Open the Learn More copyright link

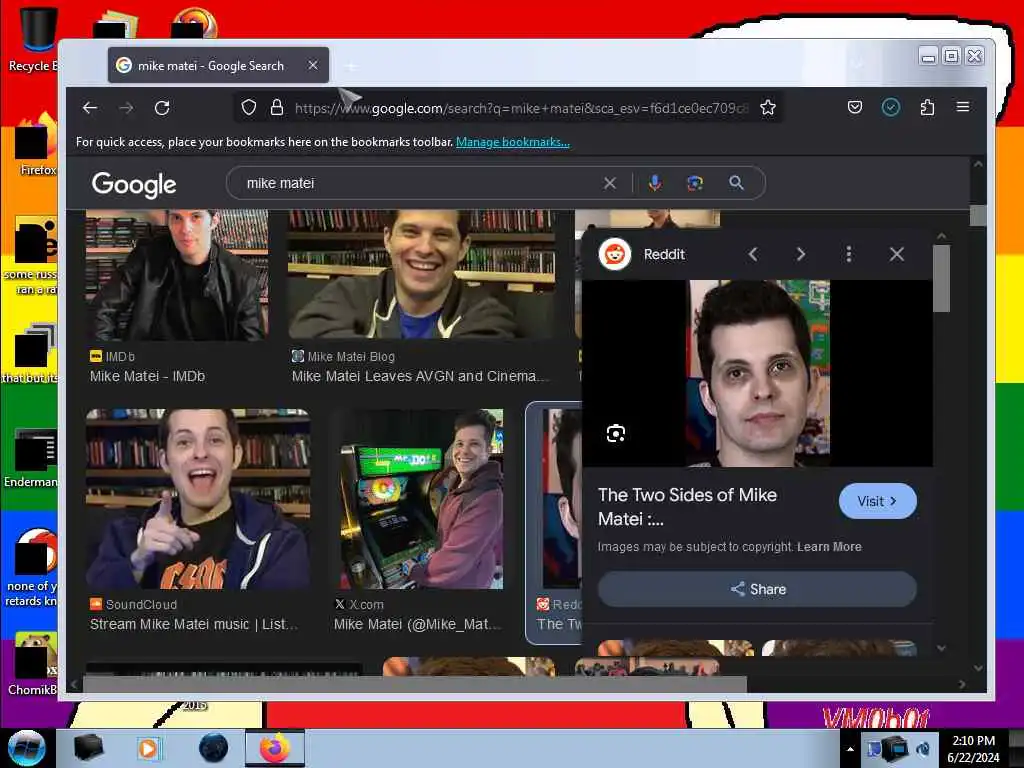coord(829,547)
